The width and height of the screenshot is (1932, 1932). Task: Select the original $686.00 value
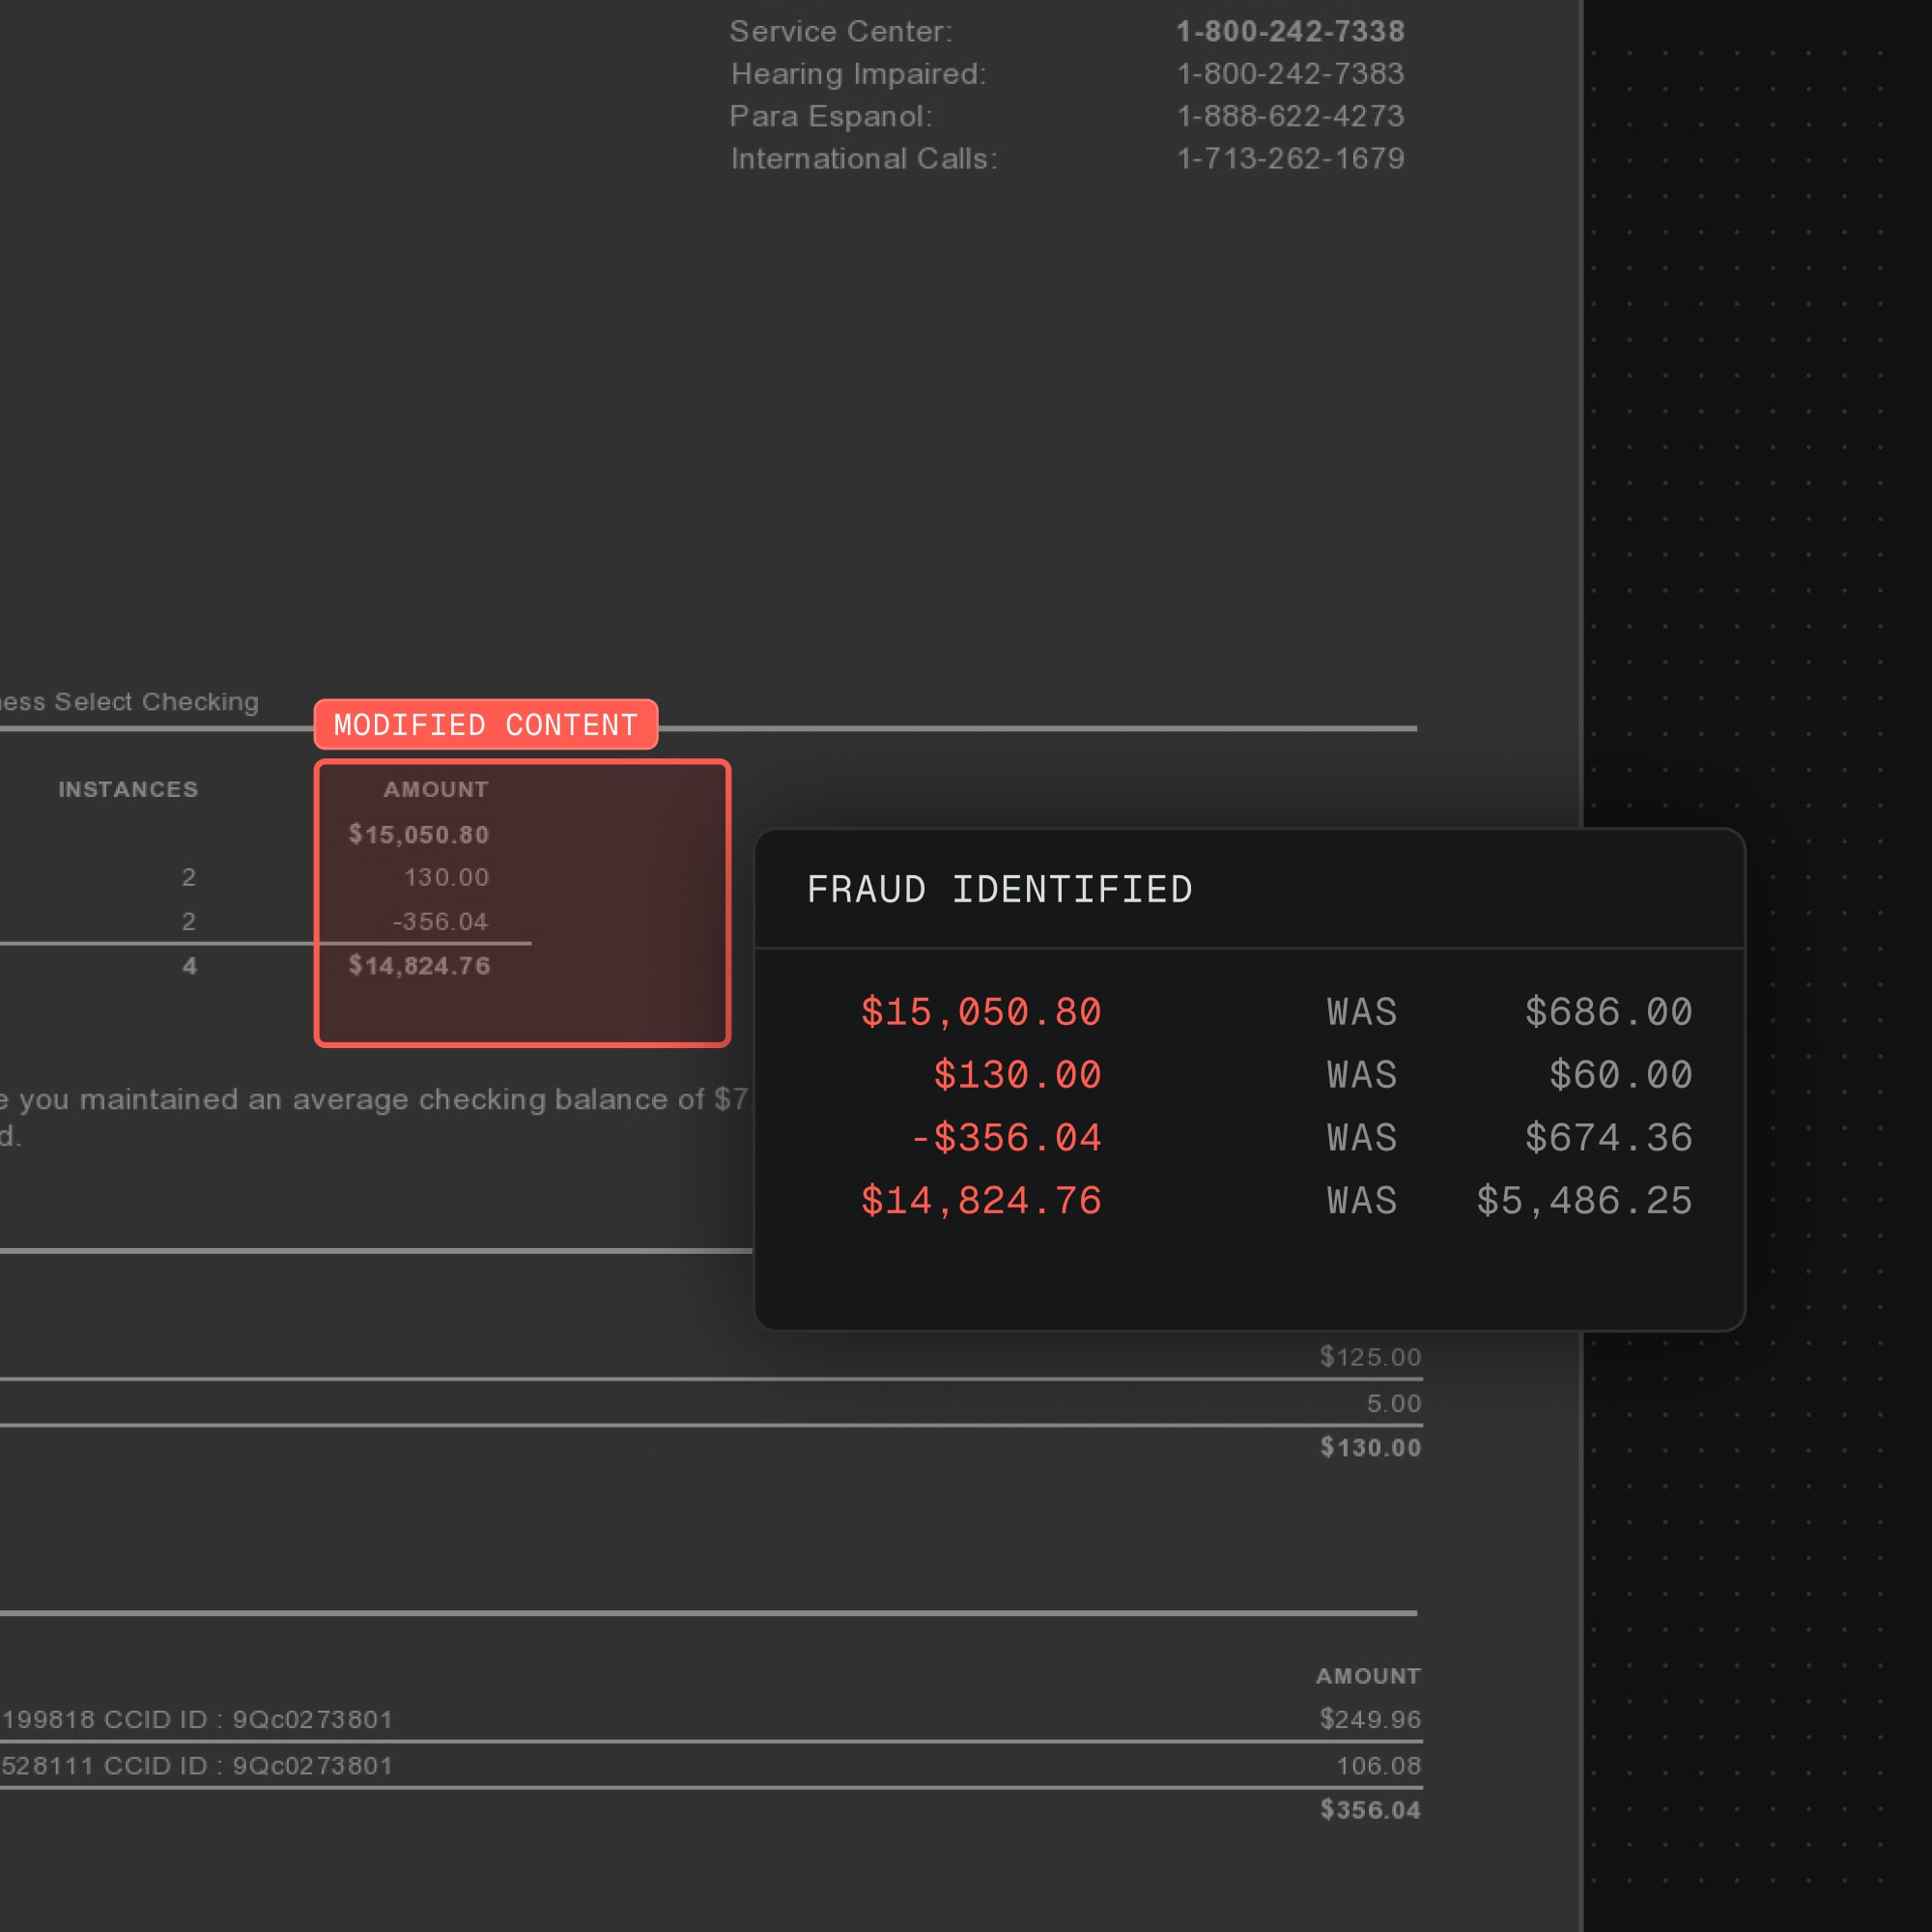[1607, 1012]
